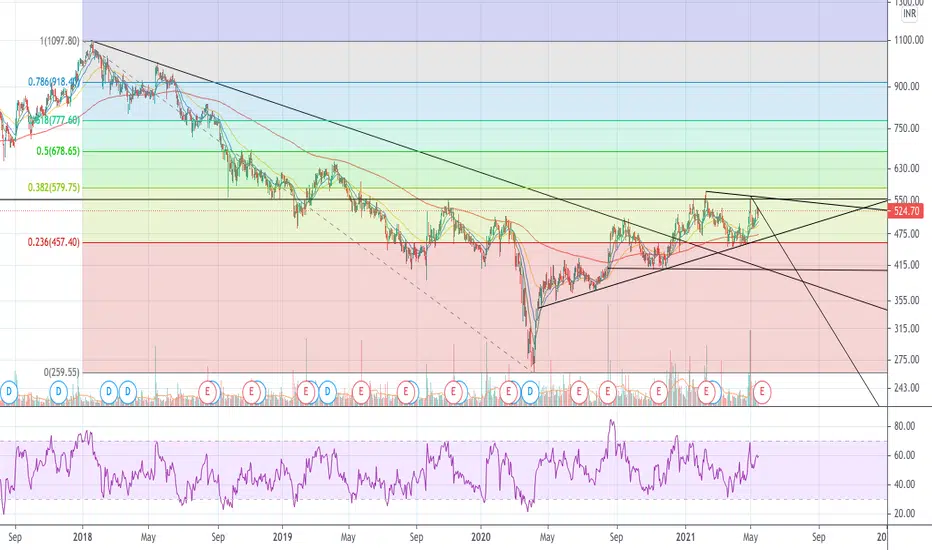Click the March 2020 dividend marker

(x=530, y=392)
